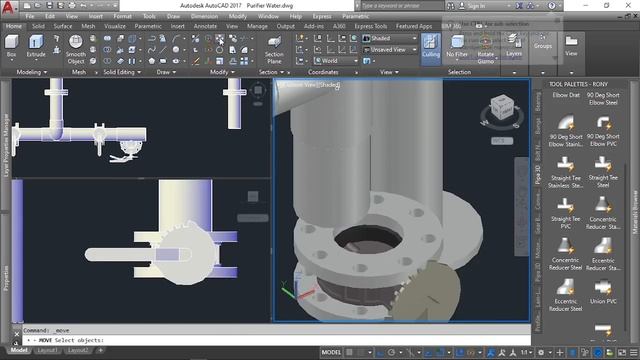This screenshot has height=360, width=640.
Task: Click the ViewCube in the 3D viewport
Action: pos(502,108)
